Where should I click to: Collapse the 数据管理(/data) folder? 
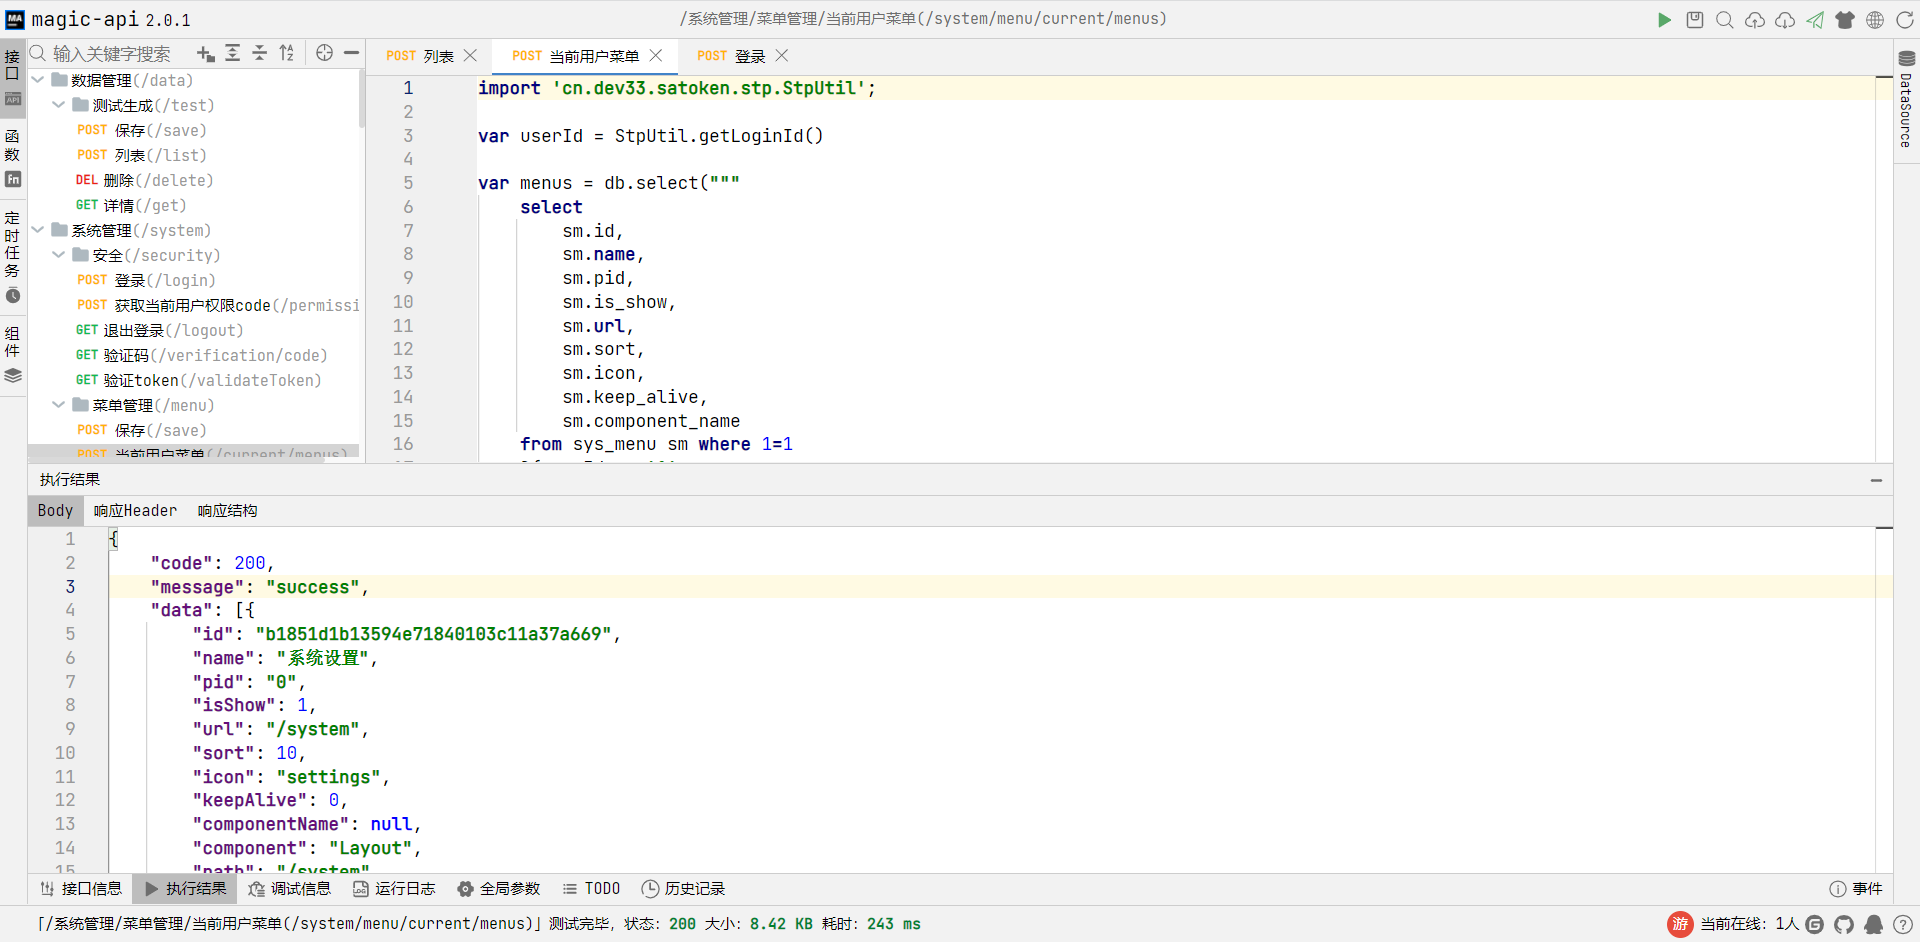[x=38, y=80]
